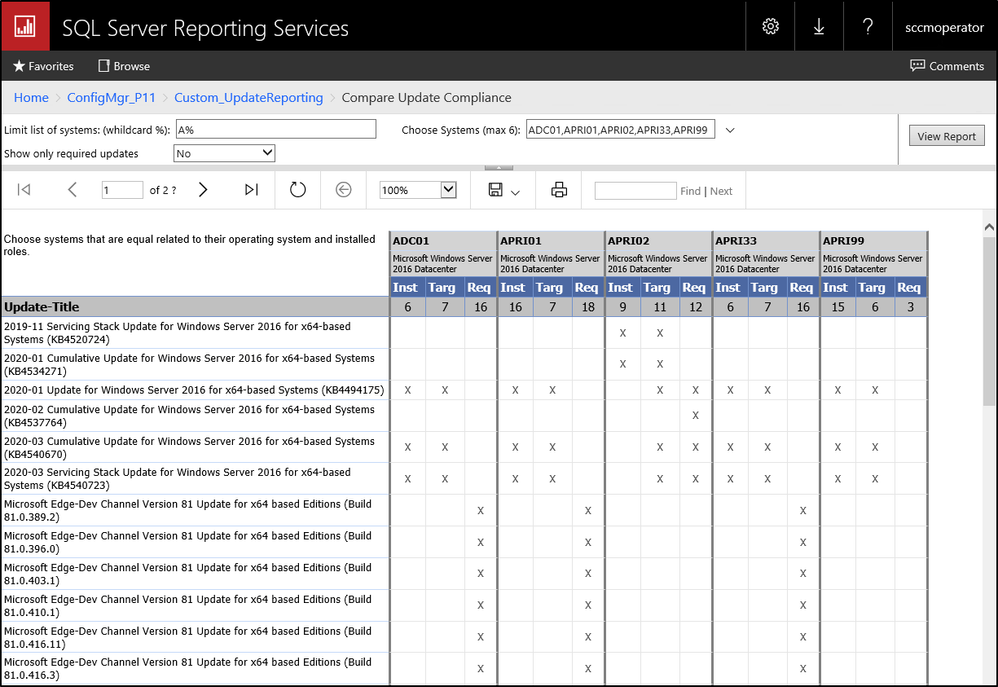Refresh the report
Image resolution: width=998 pixels, height=687 pixels.
click(297, 190)
